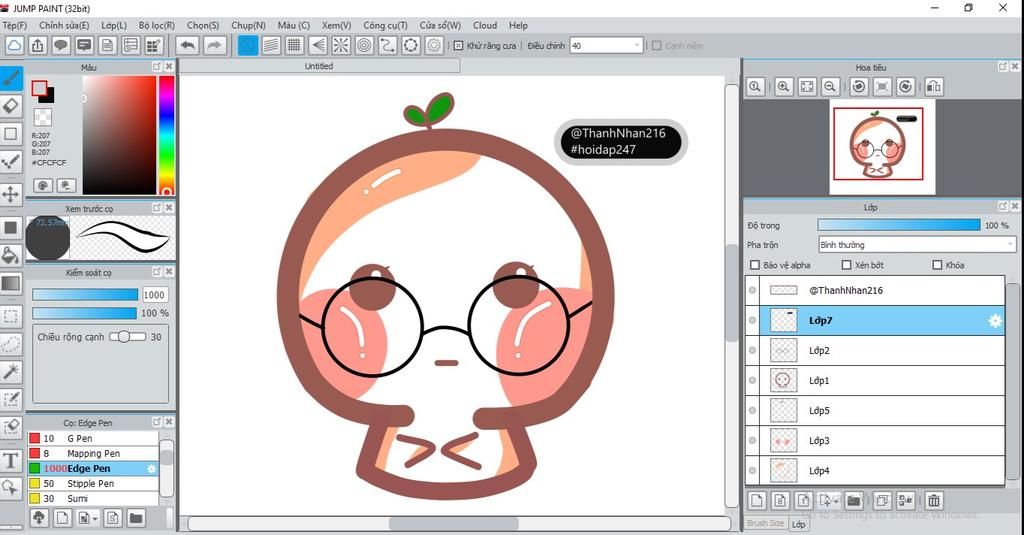Select G Pen brush
1024x535 pixels.
93,438
